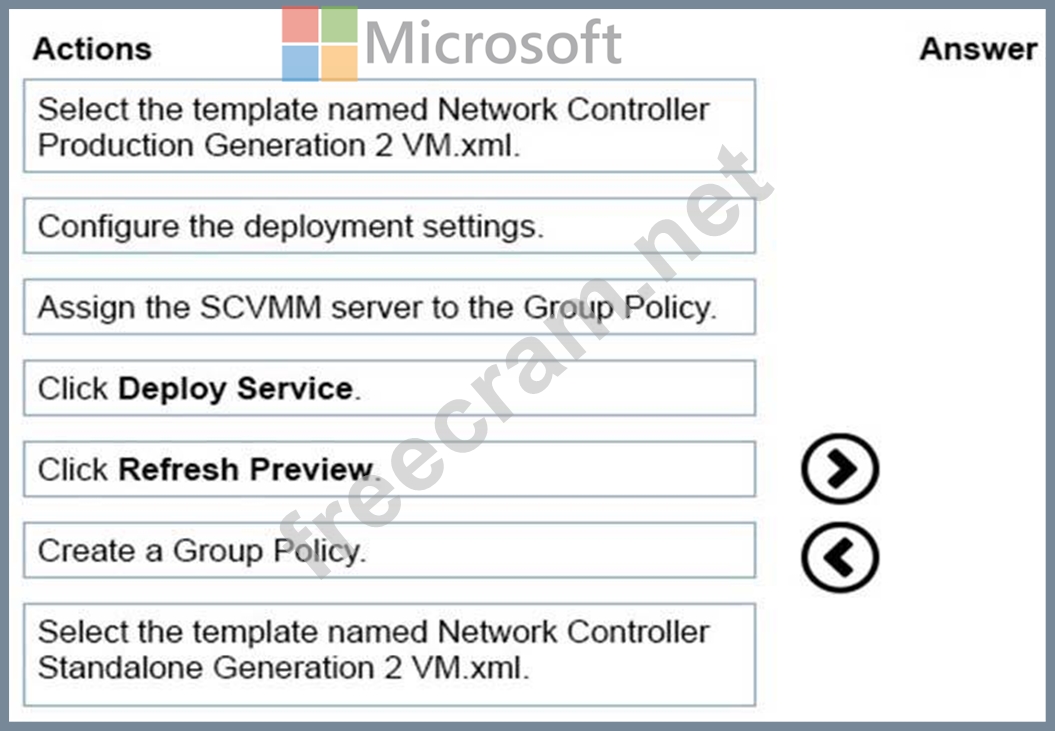Click the right arrow move button

(840, 468)
